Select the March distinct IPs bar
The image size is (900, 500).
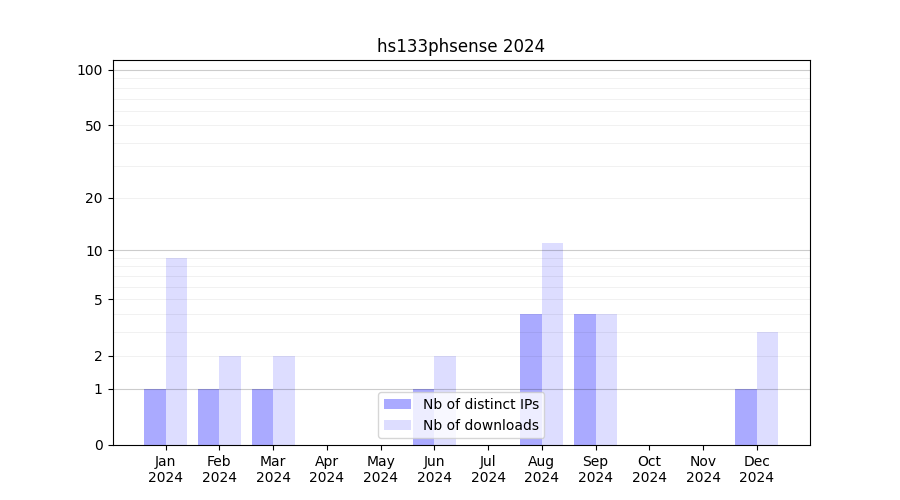point(262,417)
